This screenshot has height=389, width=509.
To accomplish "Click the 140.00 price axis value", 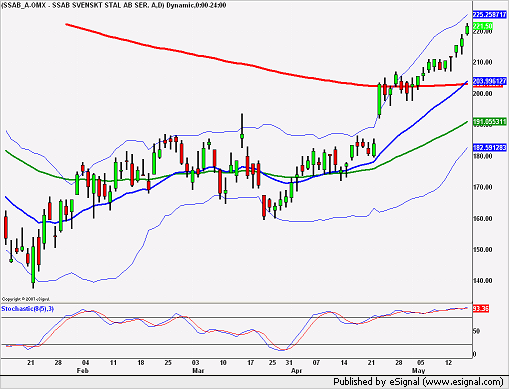I will click(x=482, y=281).
